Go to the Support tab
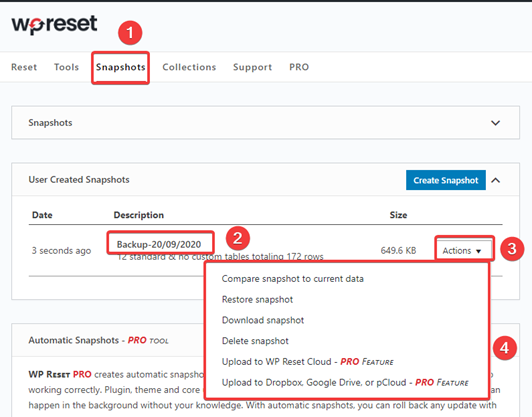532x417 pixels. 252,67
